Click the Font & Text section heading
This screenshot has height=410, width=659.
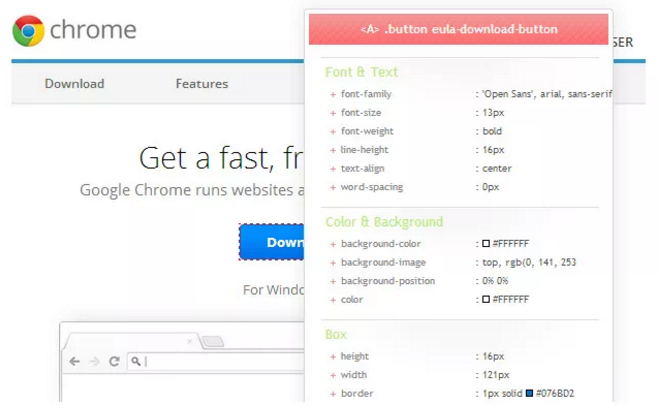click(361, 72)
